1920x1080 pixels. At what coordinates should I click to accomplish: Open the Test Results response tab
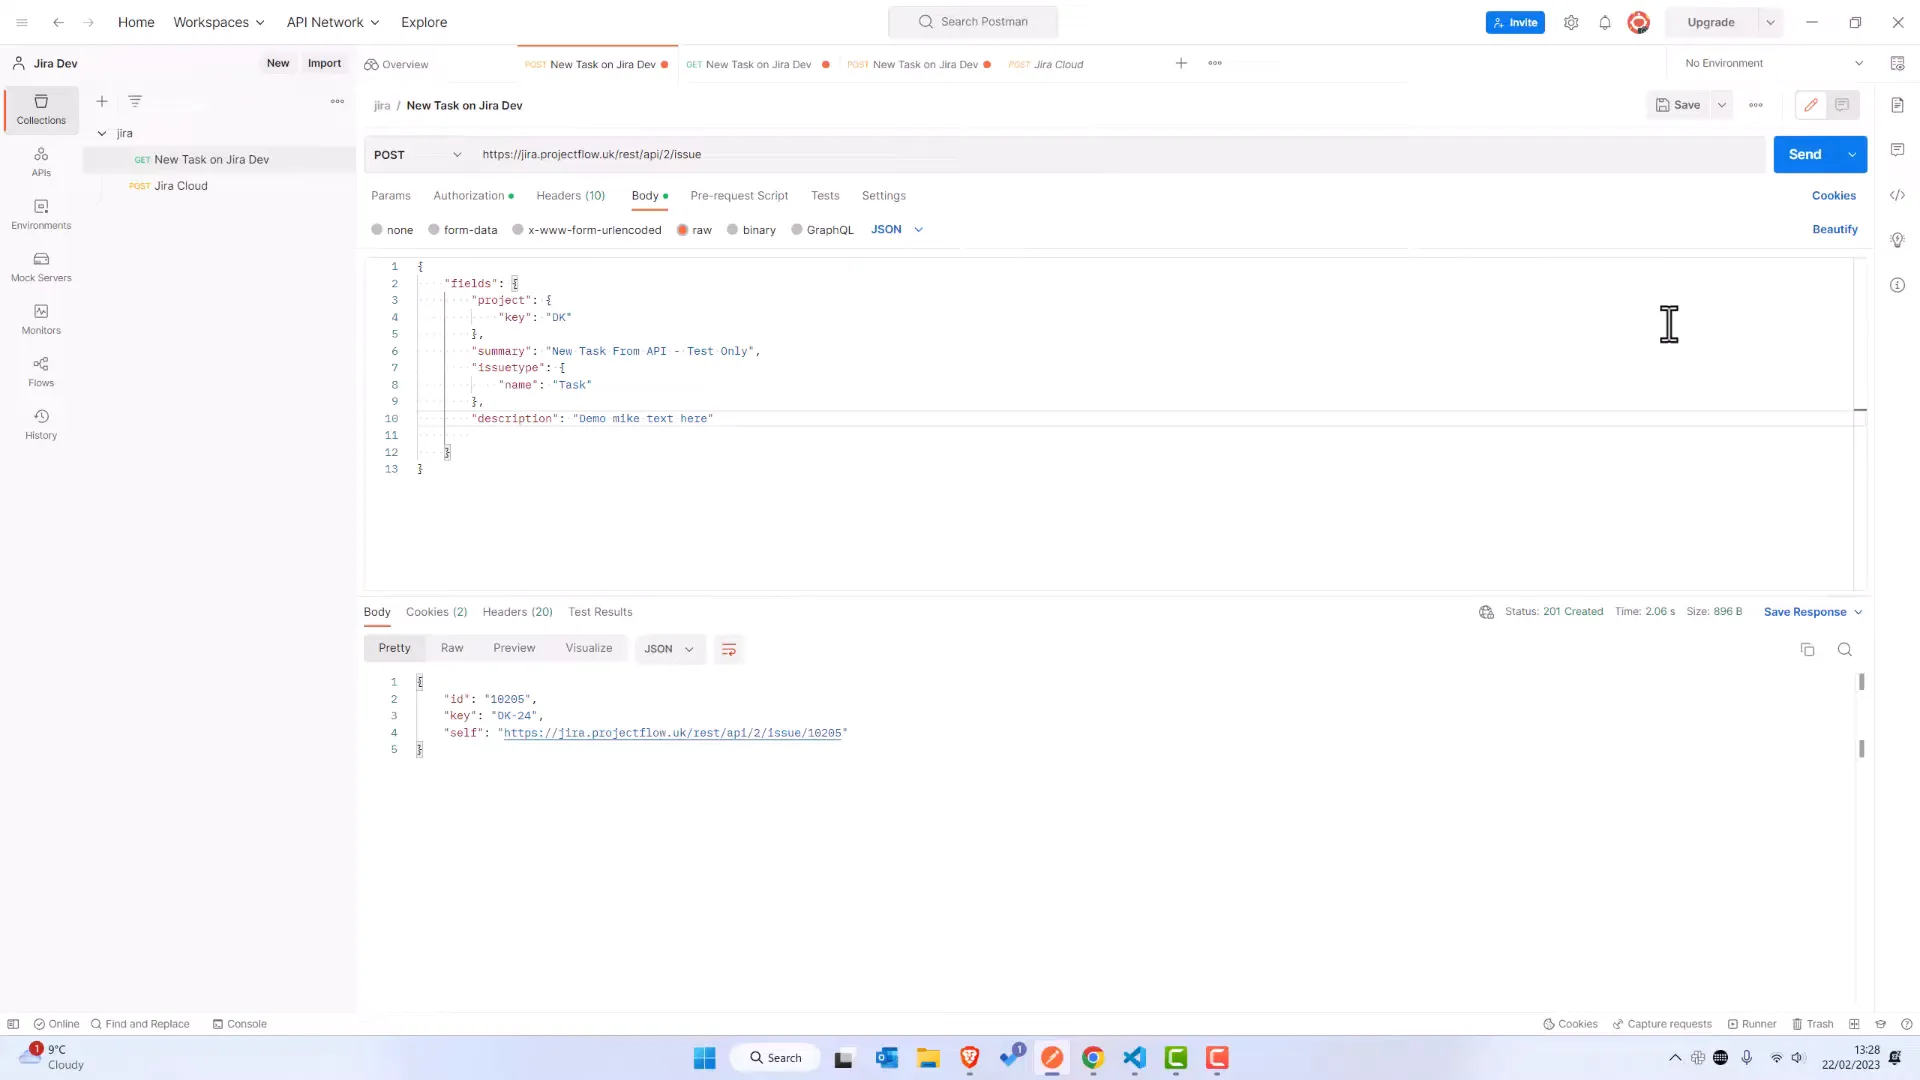[600, 612]
